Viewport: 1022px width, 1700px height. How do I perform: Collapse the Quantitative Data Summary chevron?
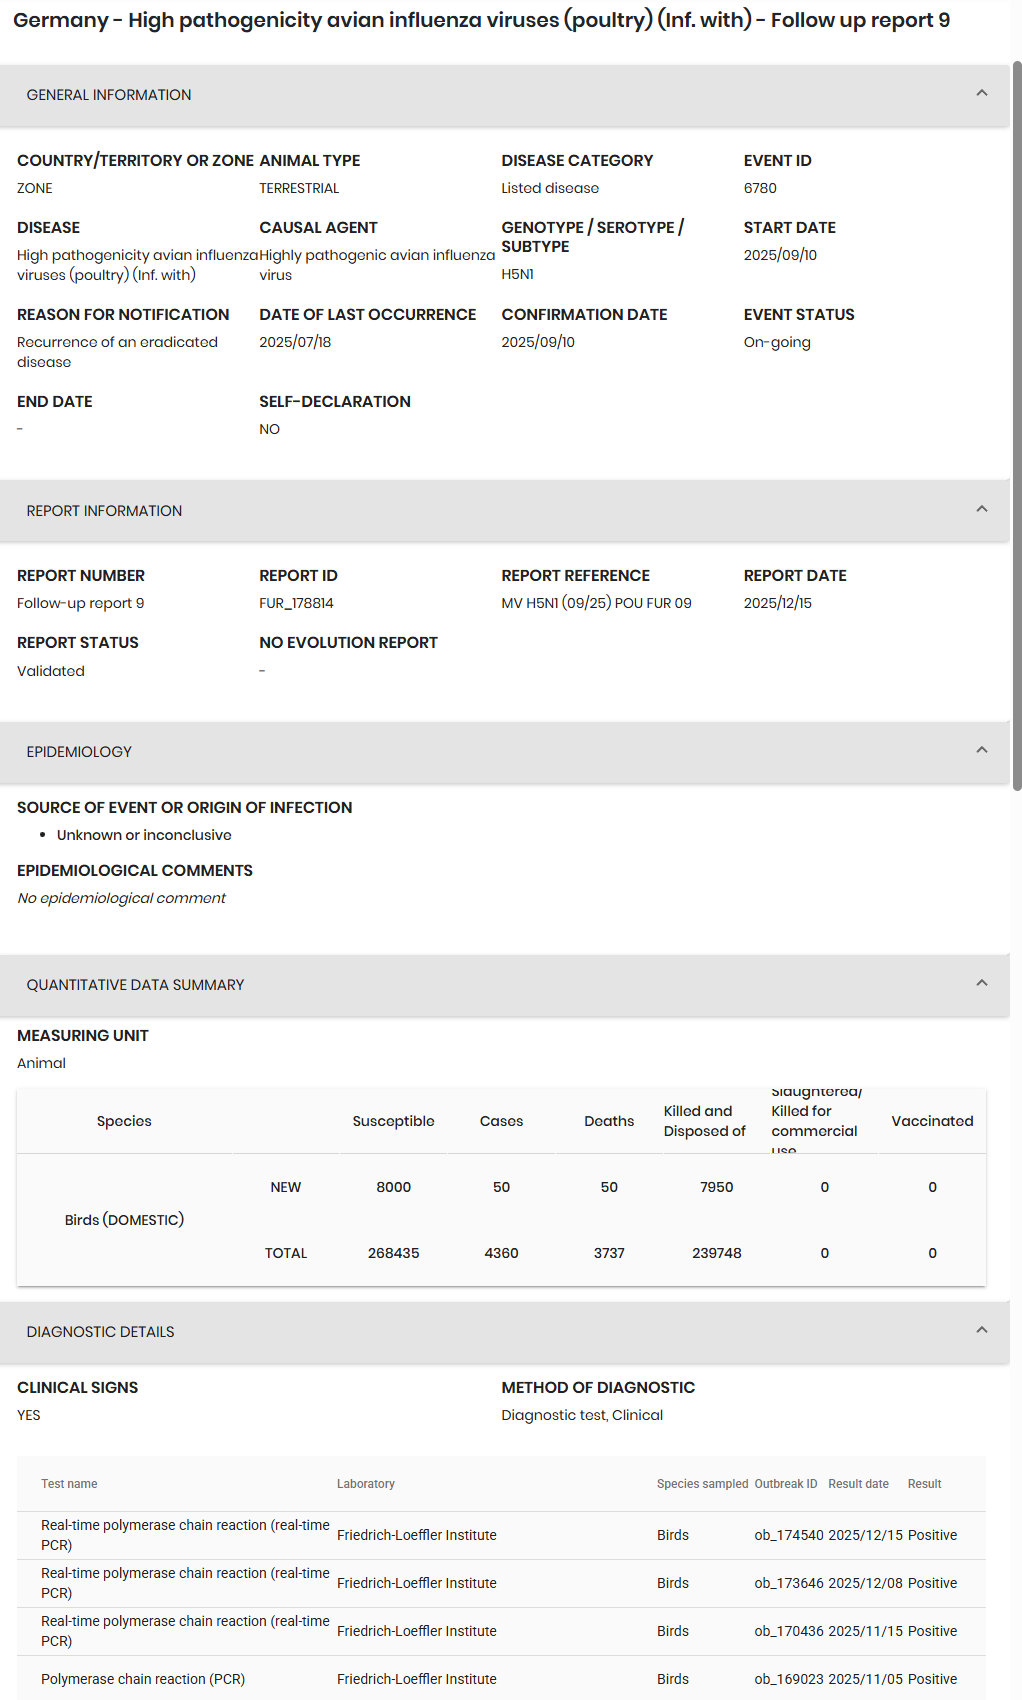(x=981, y=983)
